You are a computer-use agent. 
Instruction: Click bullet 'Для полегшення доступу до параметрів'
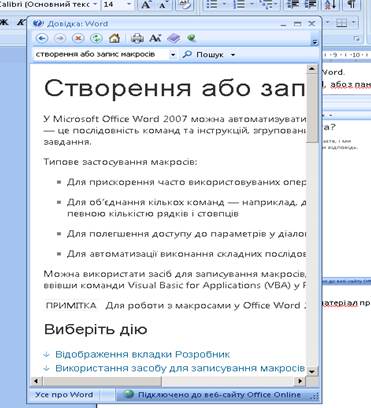click(186, 234)
